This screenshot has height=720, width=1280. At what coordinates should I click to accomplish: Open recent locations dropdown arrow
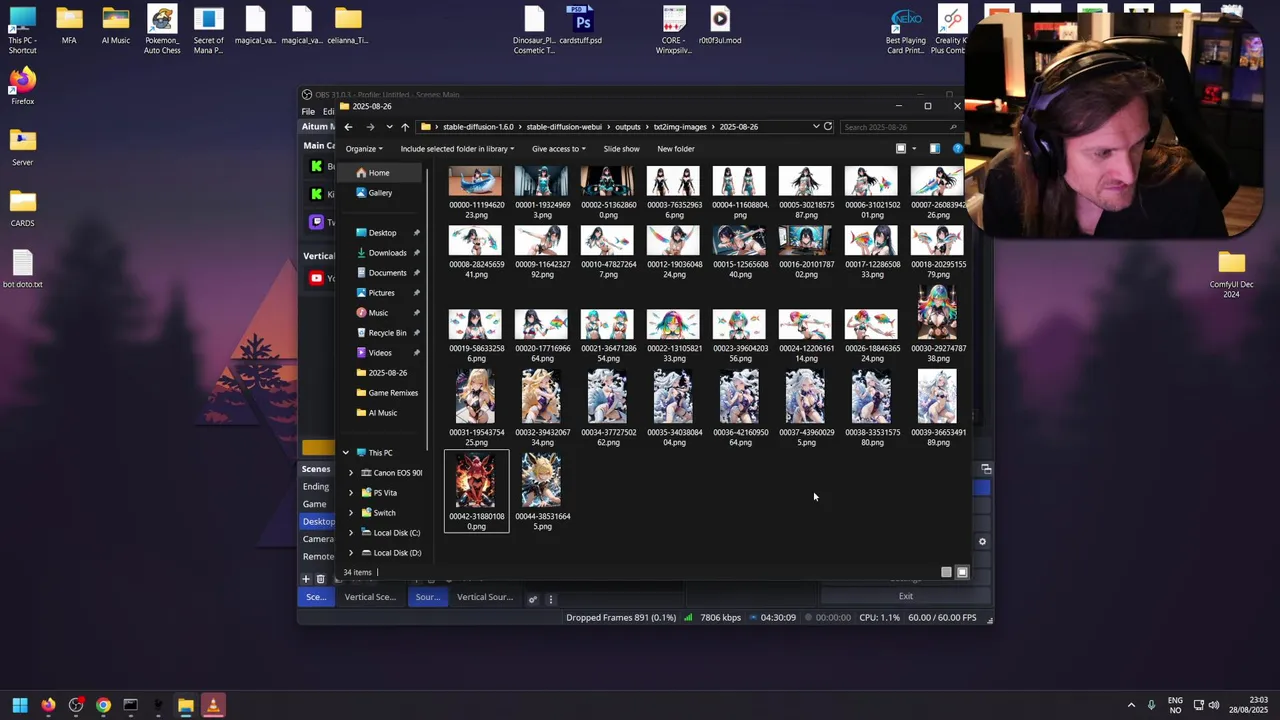tap(389, 127)
